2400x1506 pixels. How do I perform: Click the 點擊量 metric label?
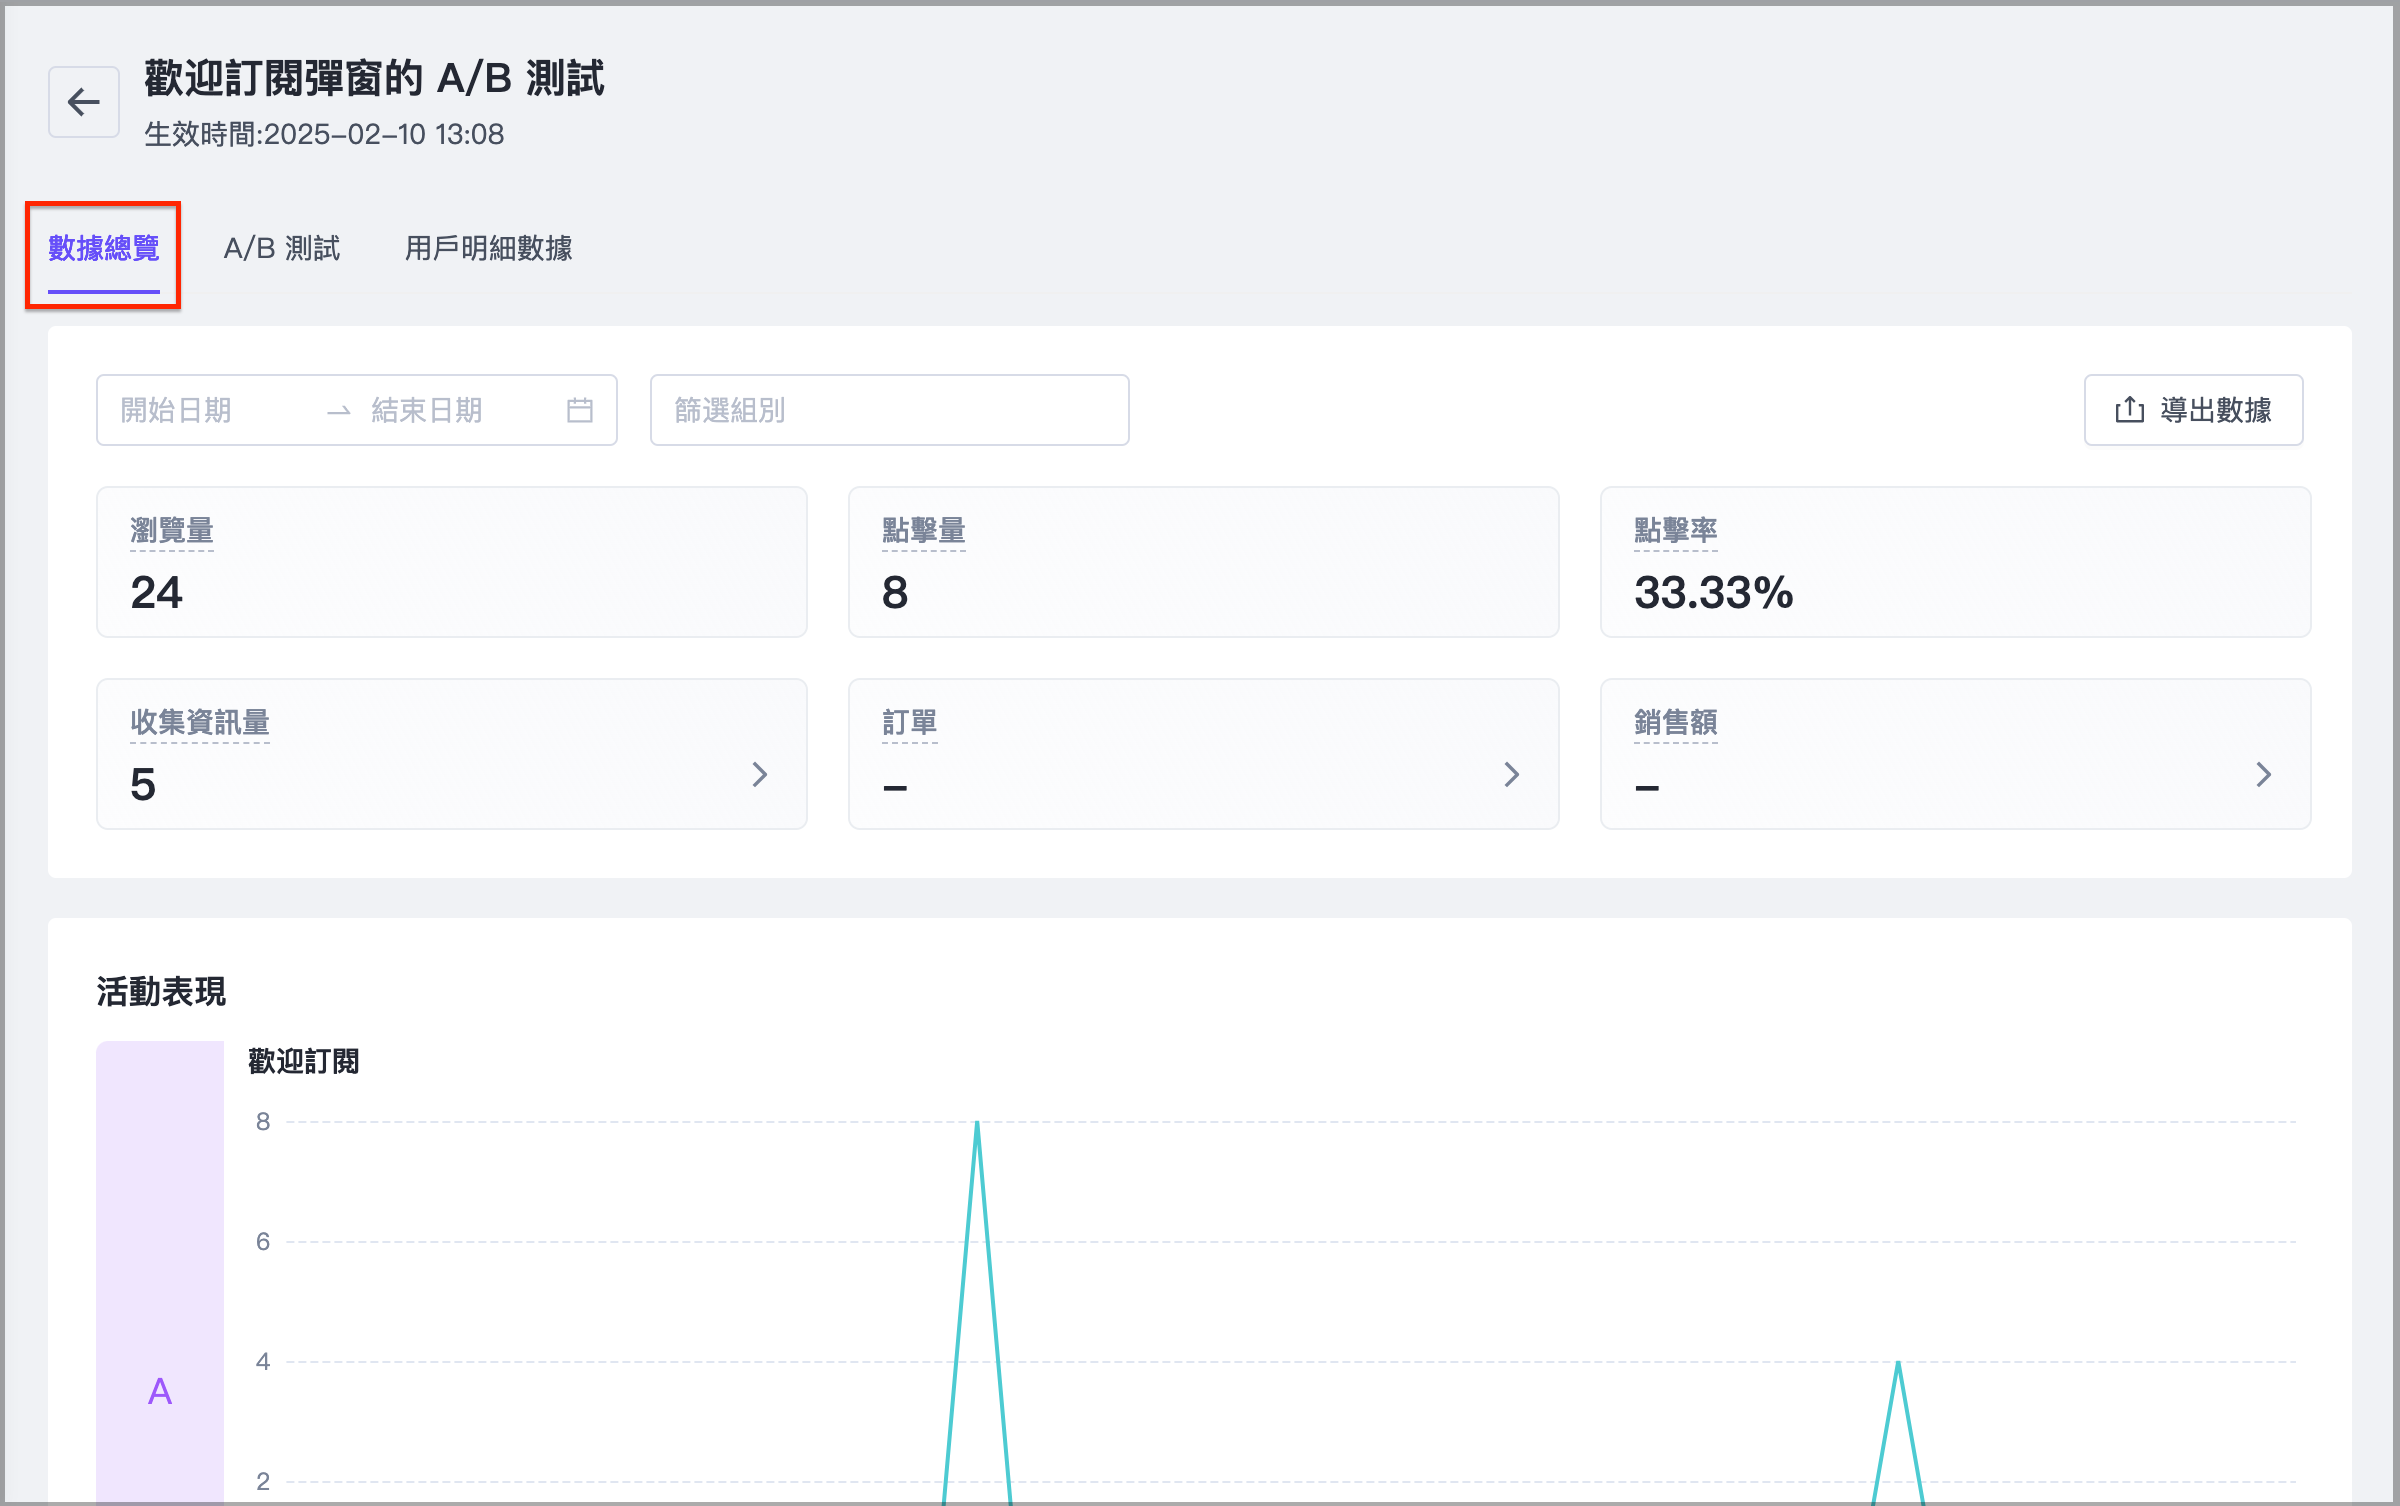click(923, 530)
